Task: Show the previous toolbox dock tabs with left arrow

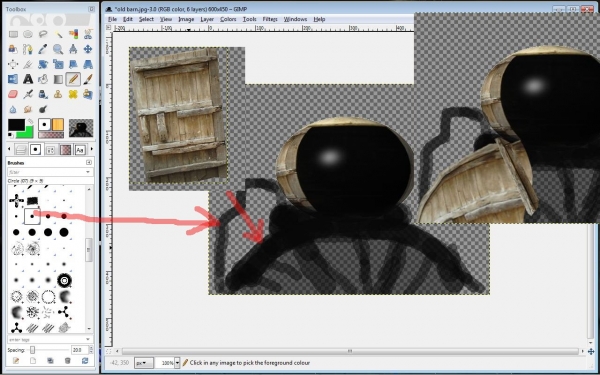Action: [x=10, y=149]
